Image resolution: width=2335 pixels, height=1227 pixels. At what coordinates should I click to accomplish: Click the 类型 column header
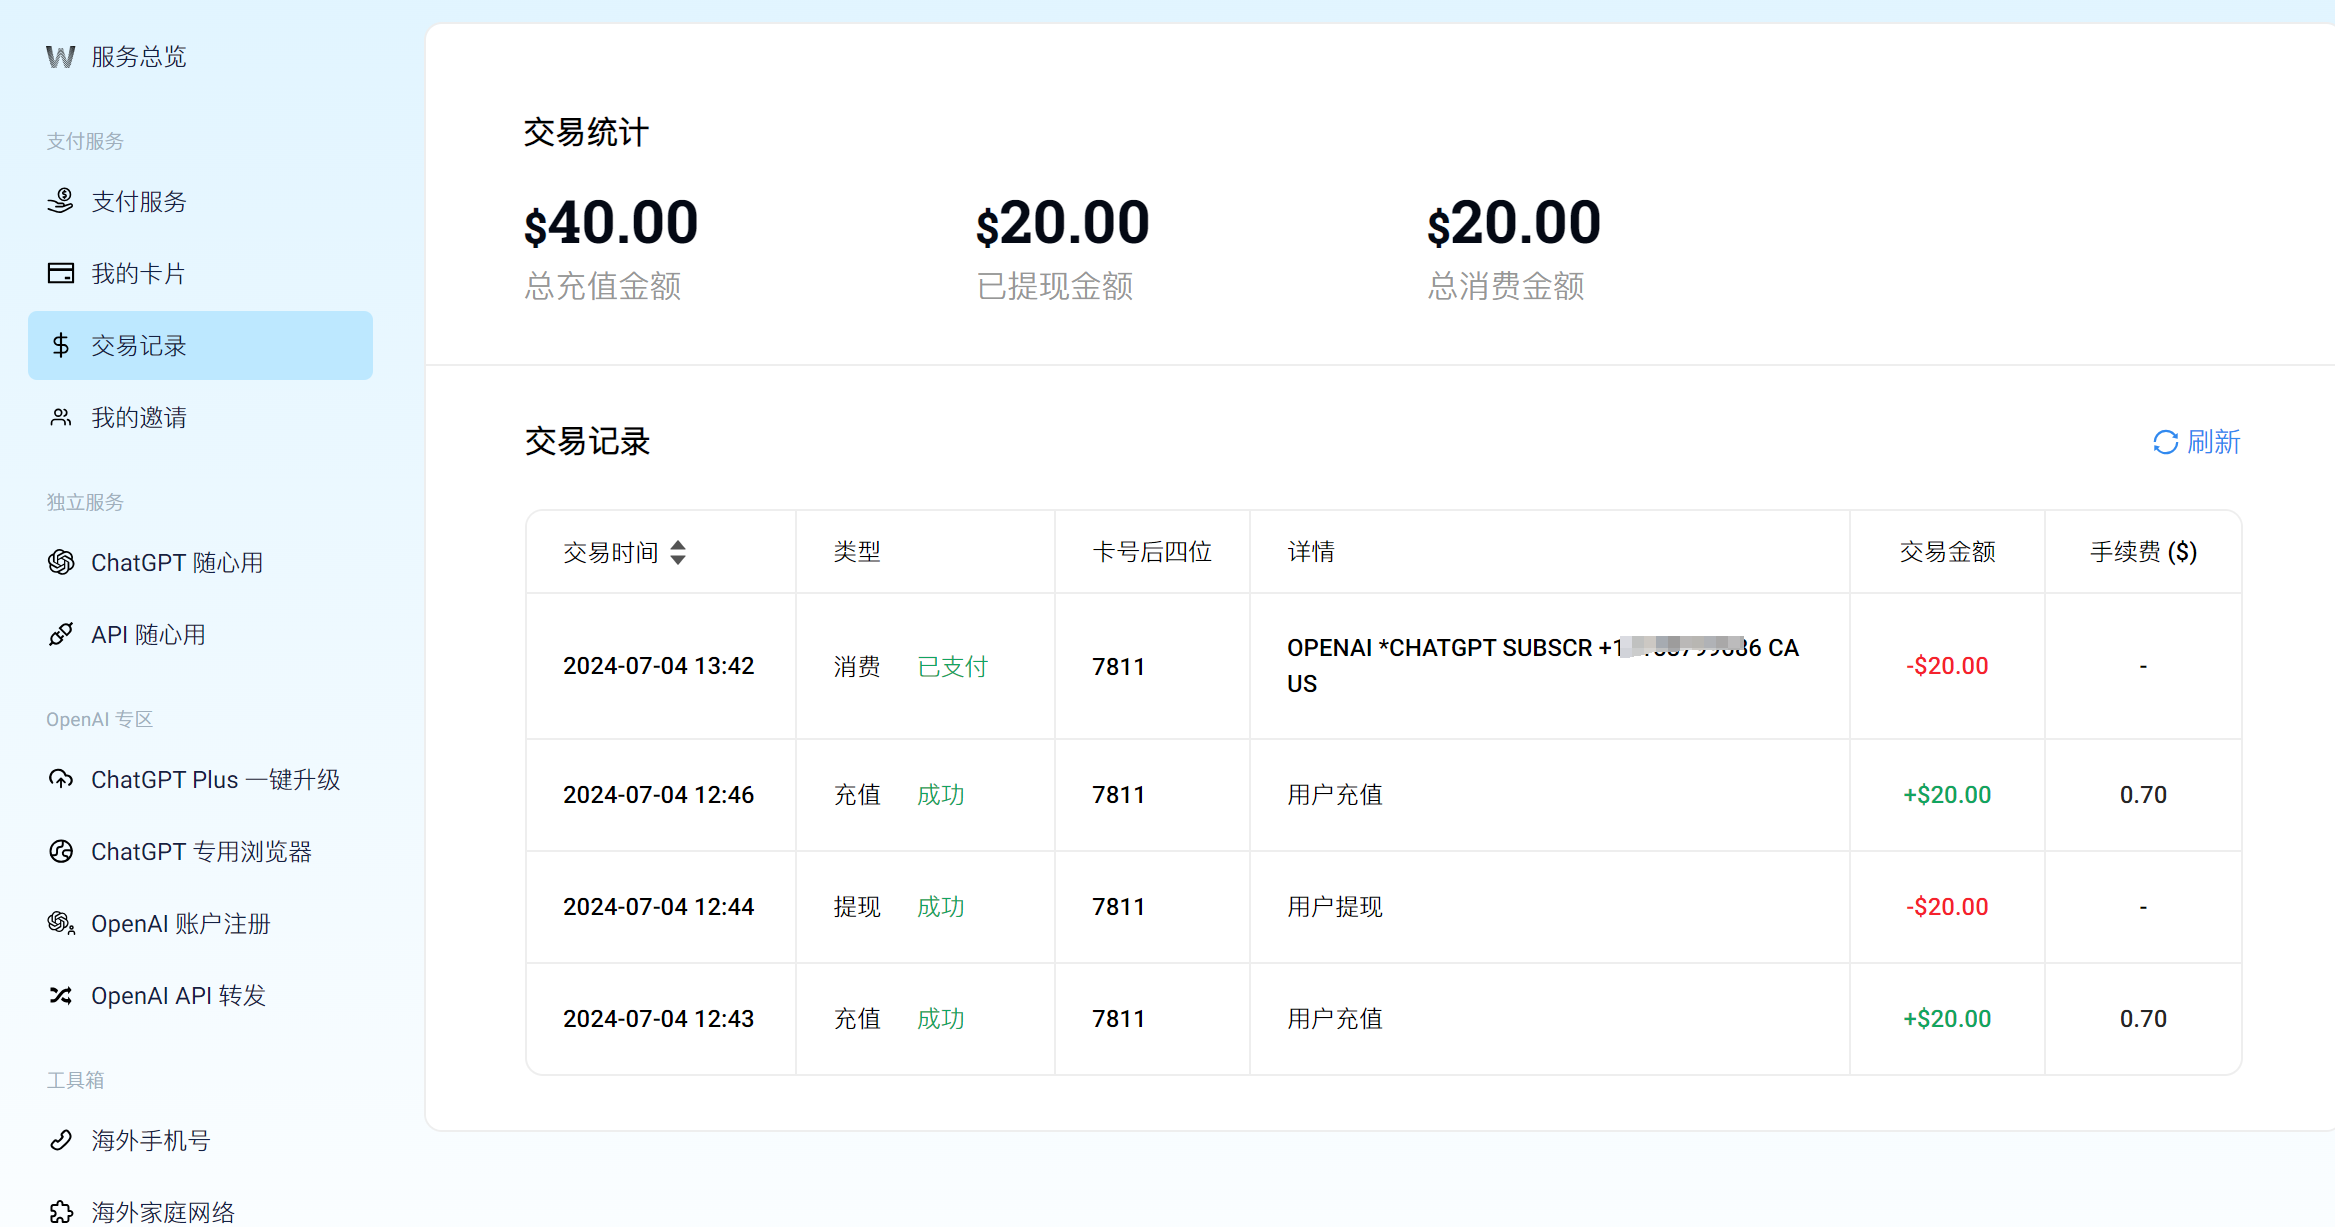tap(925, 552)
